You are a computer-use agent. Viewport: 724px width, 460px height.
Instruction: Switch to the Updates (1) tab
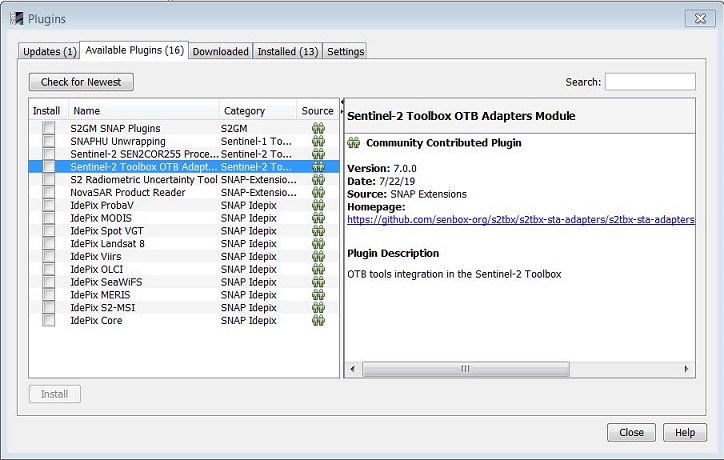49,51
